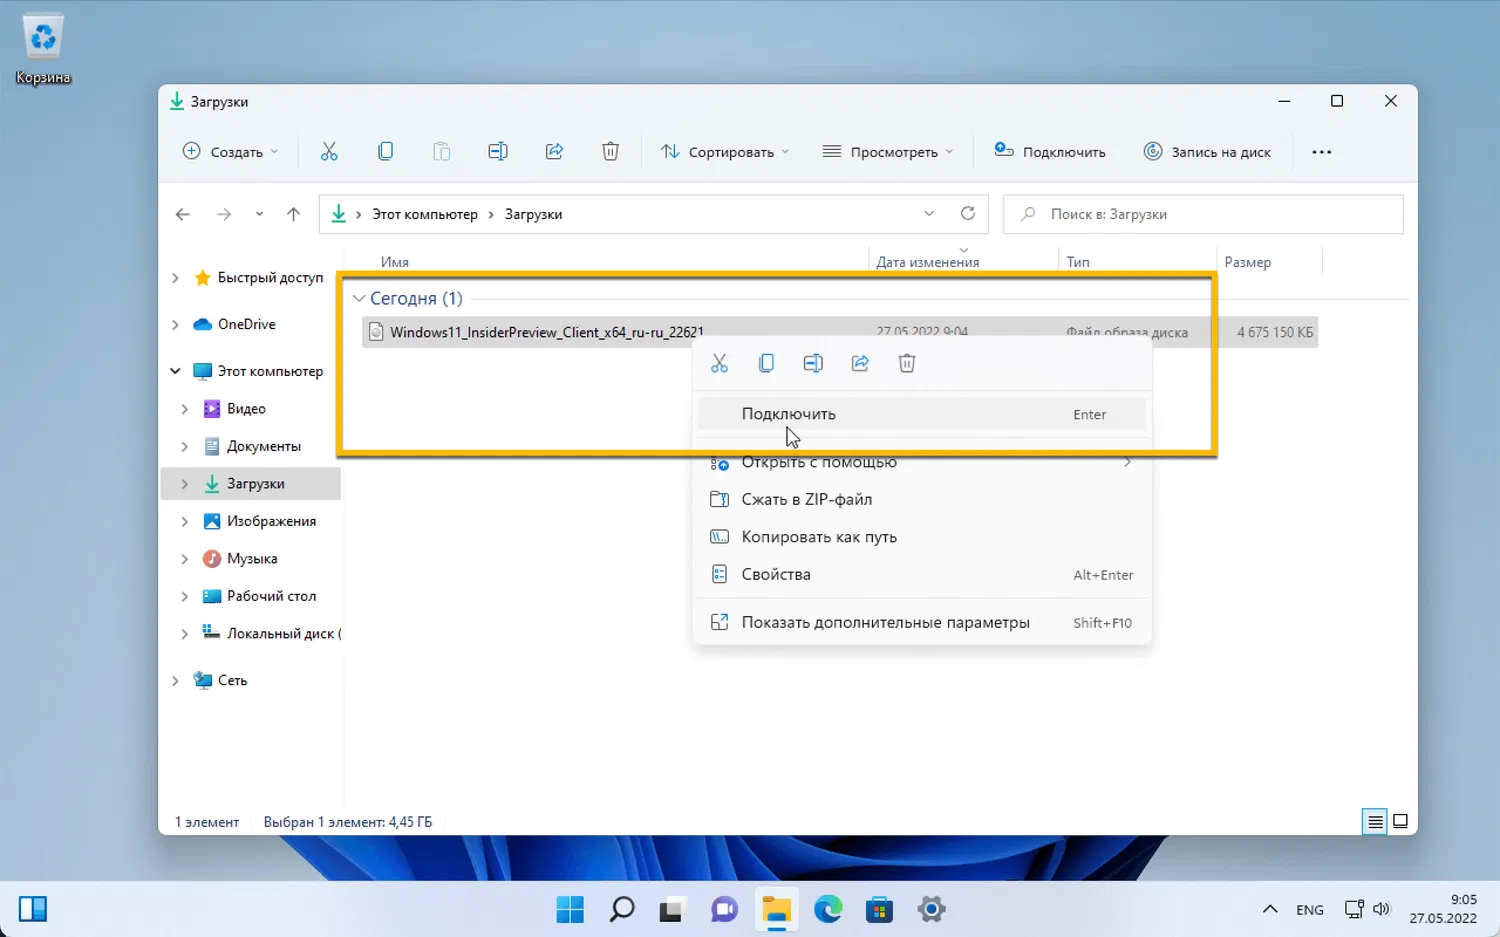Switch the ENG input language indicator
Screen dimensions: 1500x937
coord(1310,909)
